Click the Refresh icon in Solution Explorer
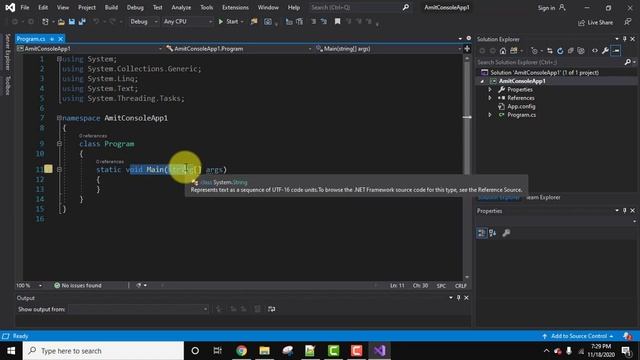The image size is (640, 360). tap(560, 51)
